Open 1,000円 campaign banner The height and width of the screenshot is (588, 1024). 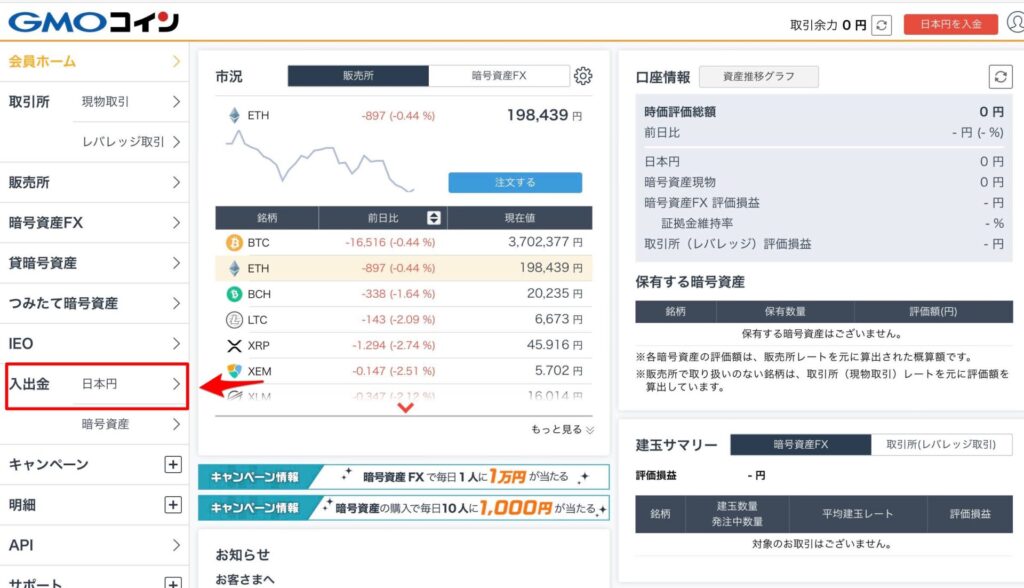(x=404, y=508)
